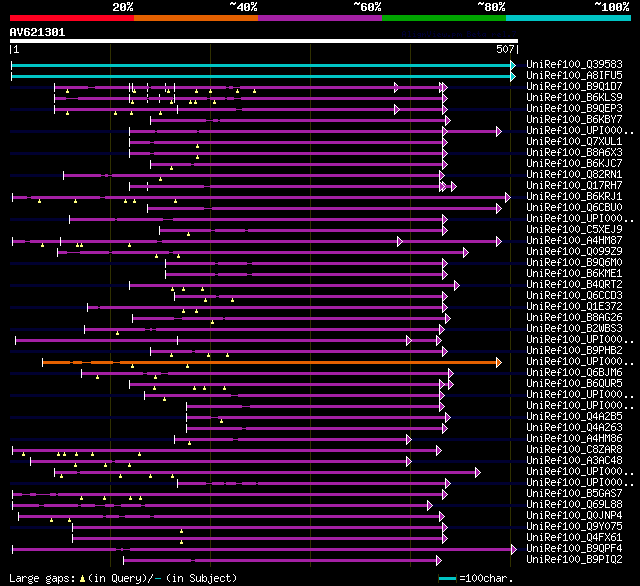640x586 pixels.
Task: Pick the UniRef100_B9QPF4 entry
Action: click(x=574, y=549)
